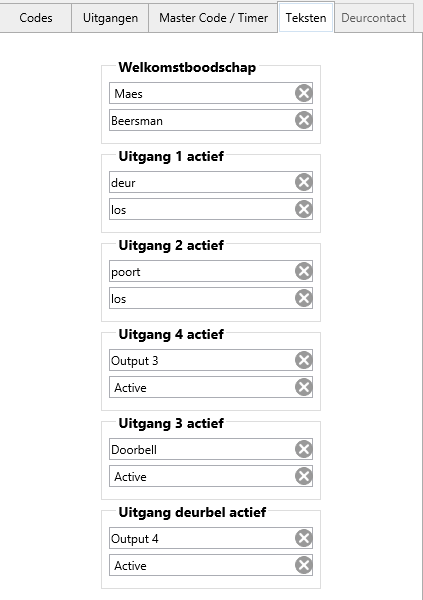Click into the Doorbell input field
This screenshot has height=600, width=423.
[202, 449]
